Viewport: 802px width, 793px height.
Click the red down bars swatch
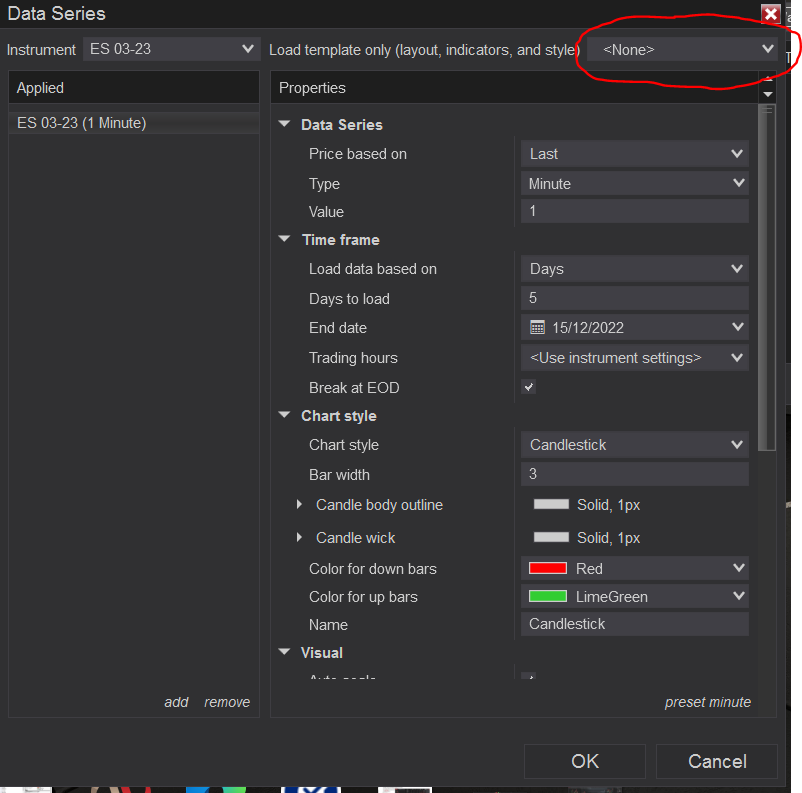click(548, 568)
